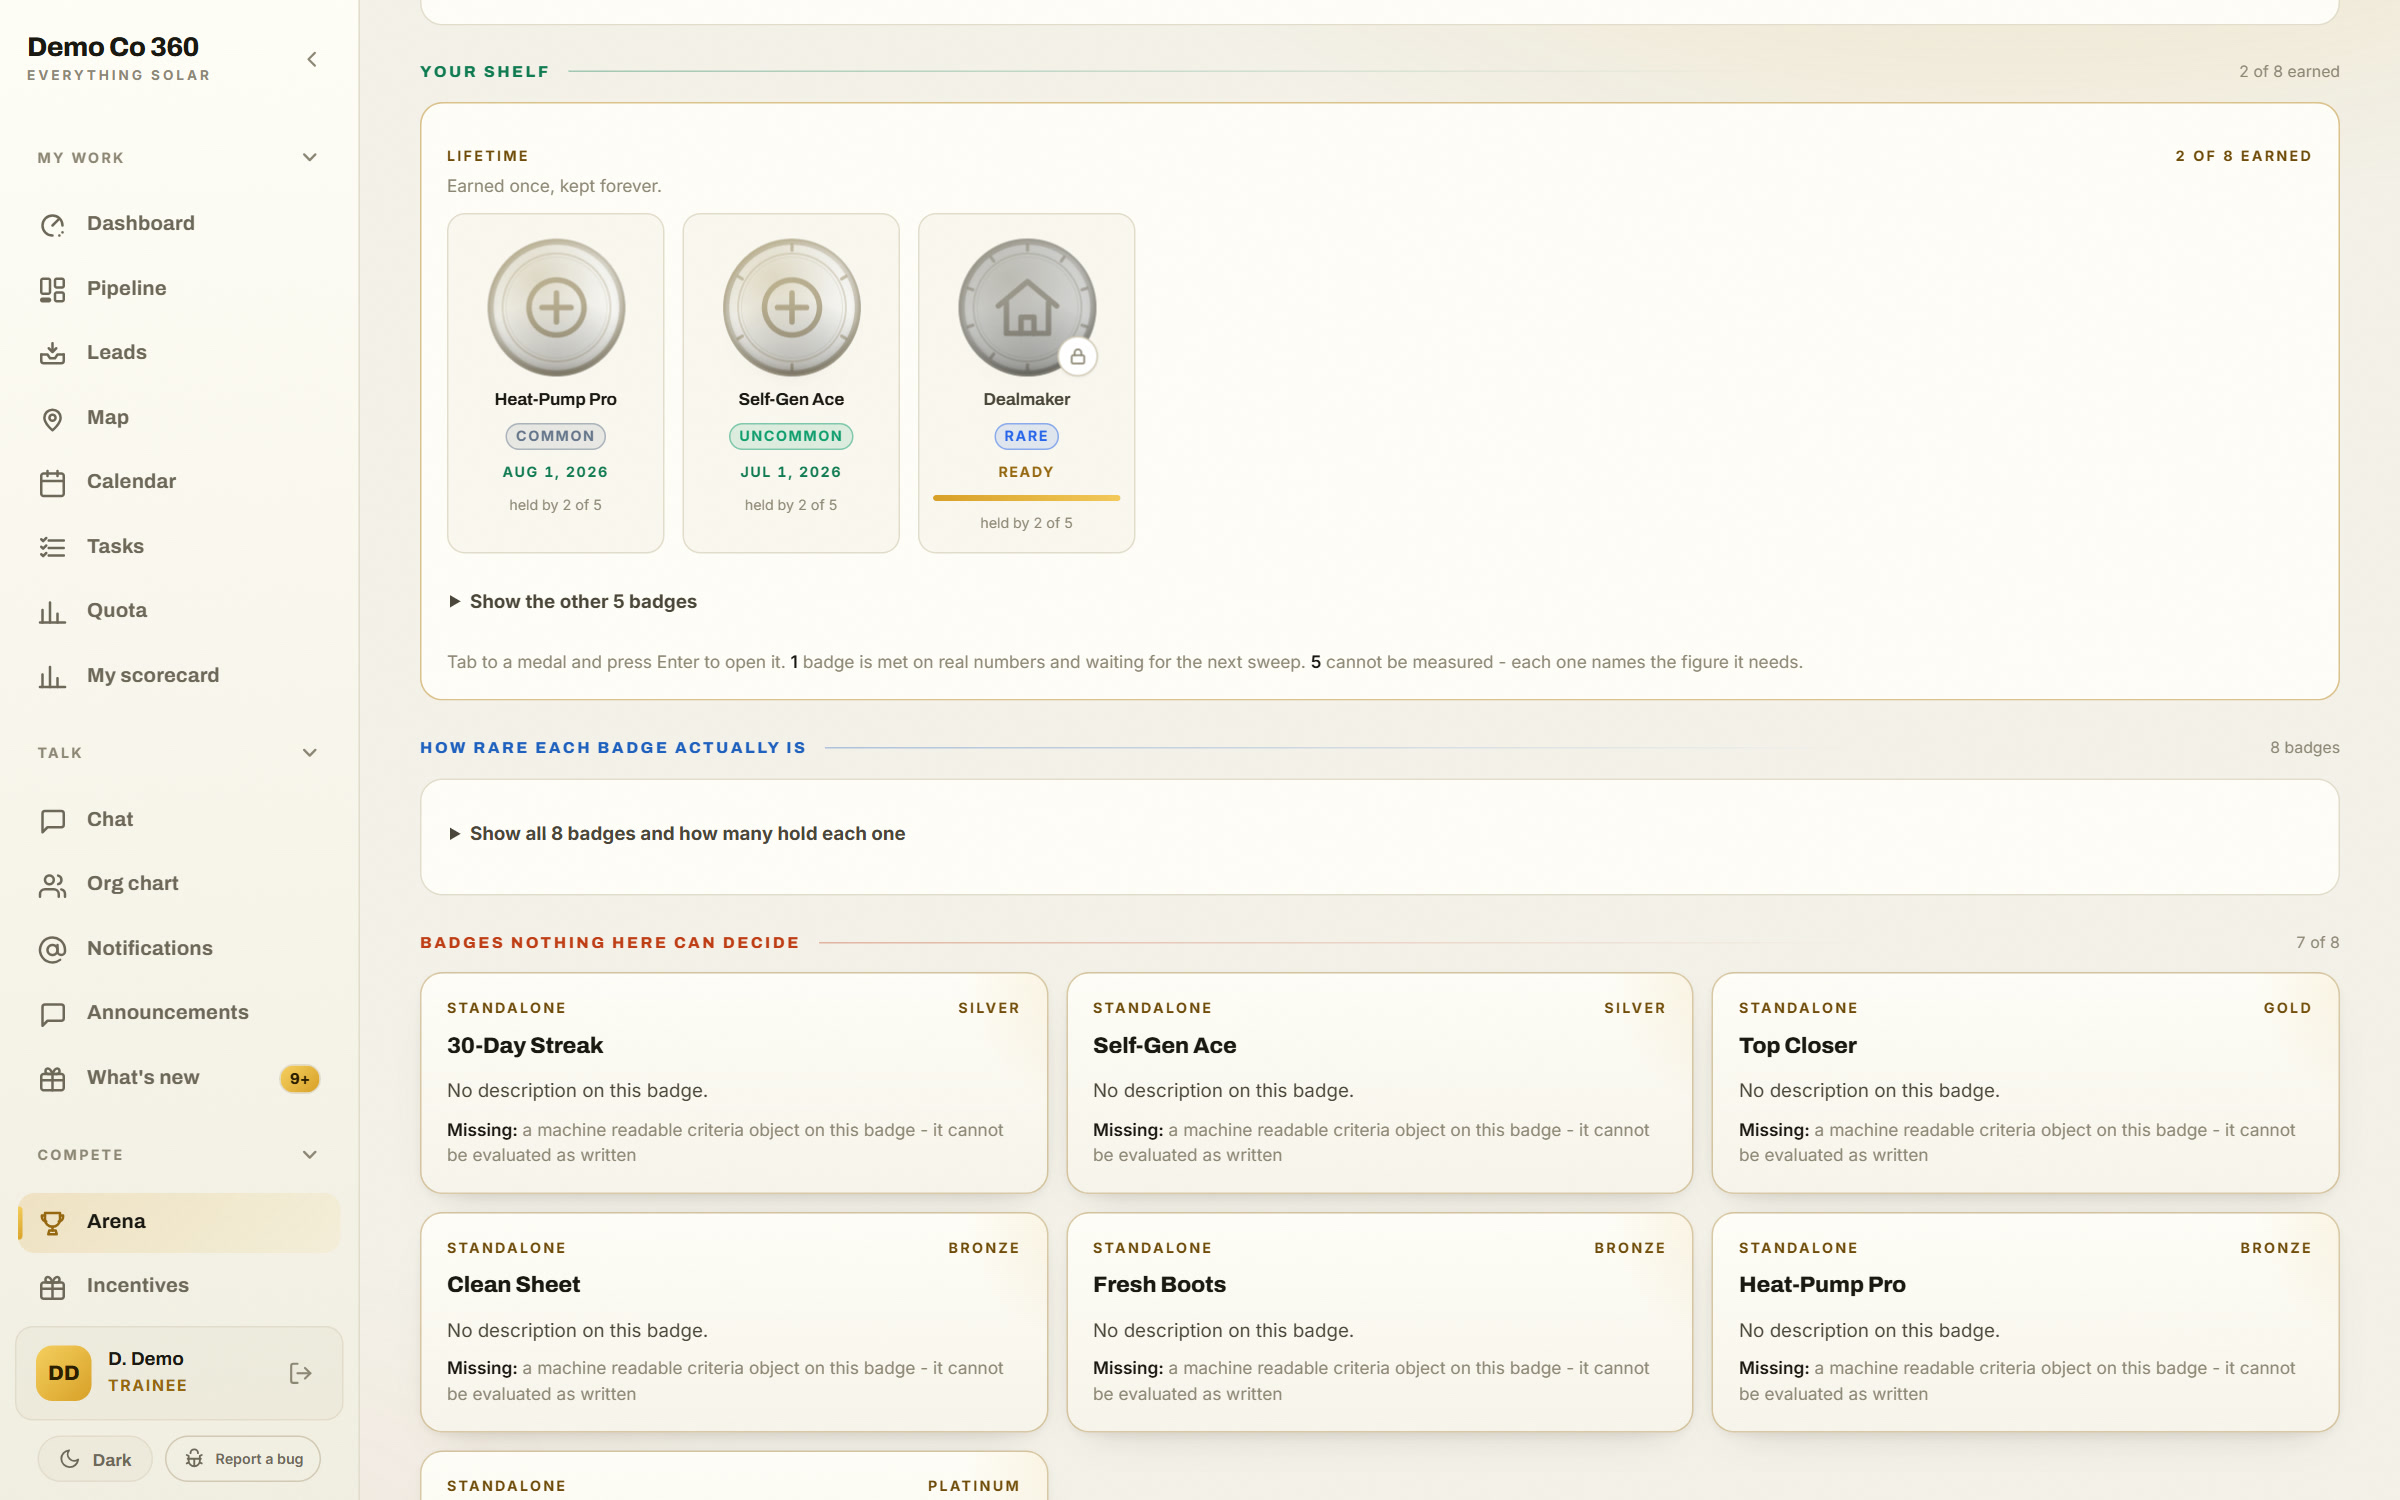This screenshot has width=2400, height=1500.
Task: Click the Dashboard gauge icon
Action: click(52, 225)
